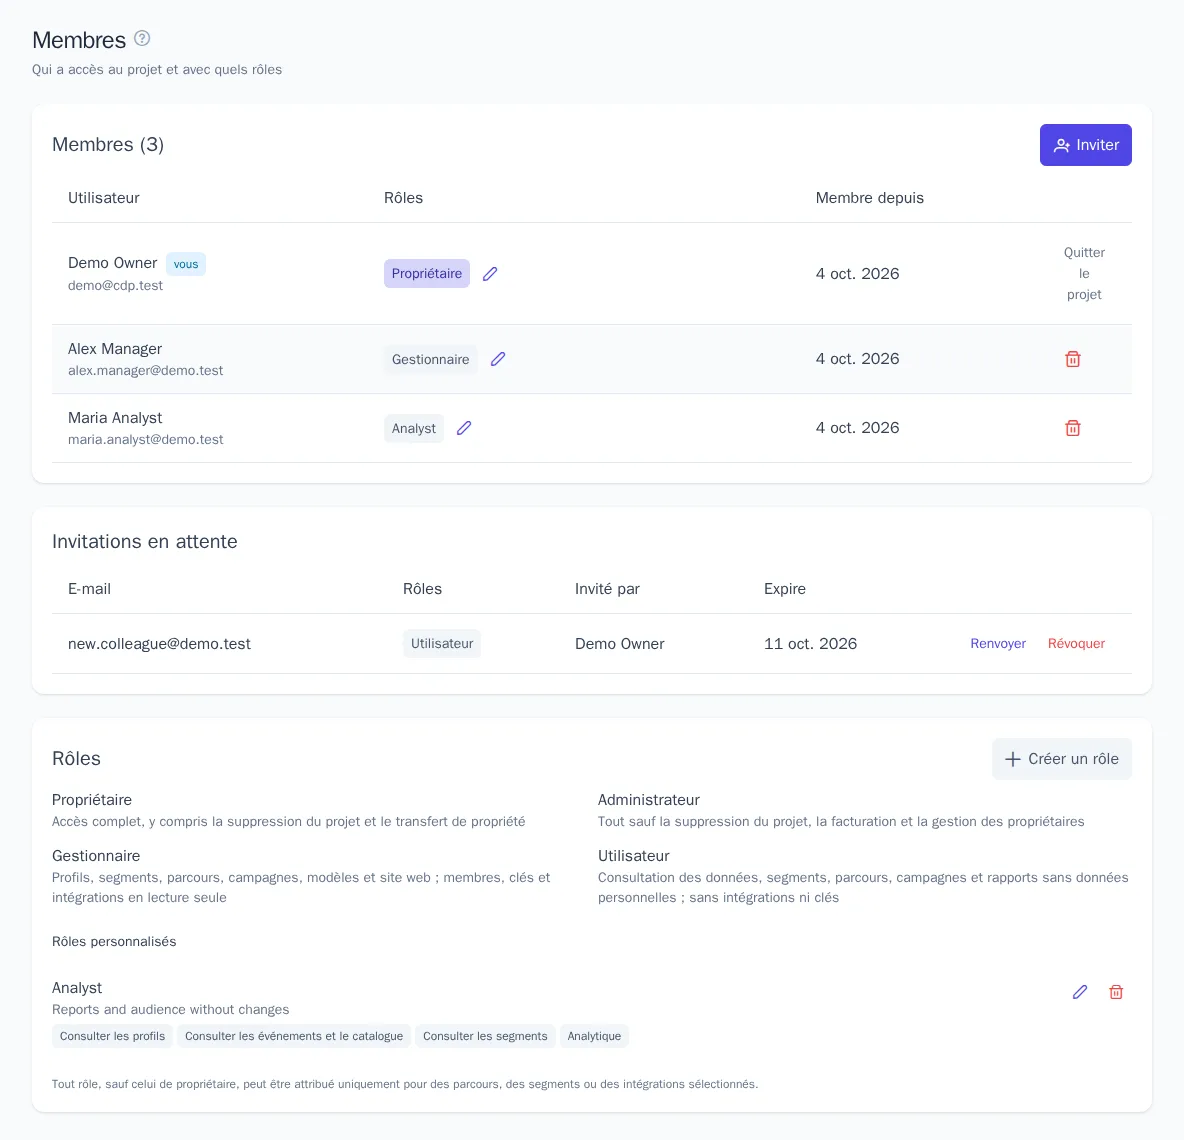Open the Inviter member dialog

1085,145
